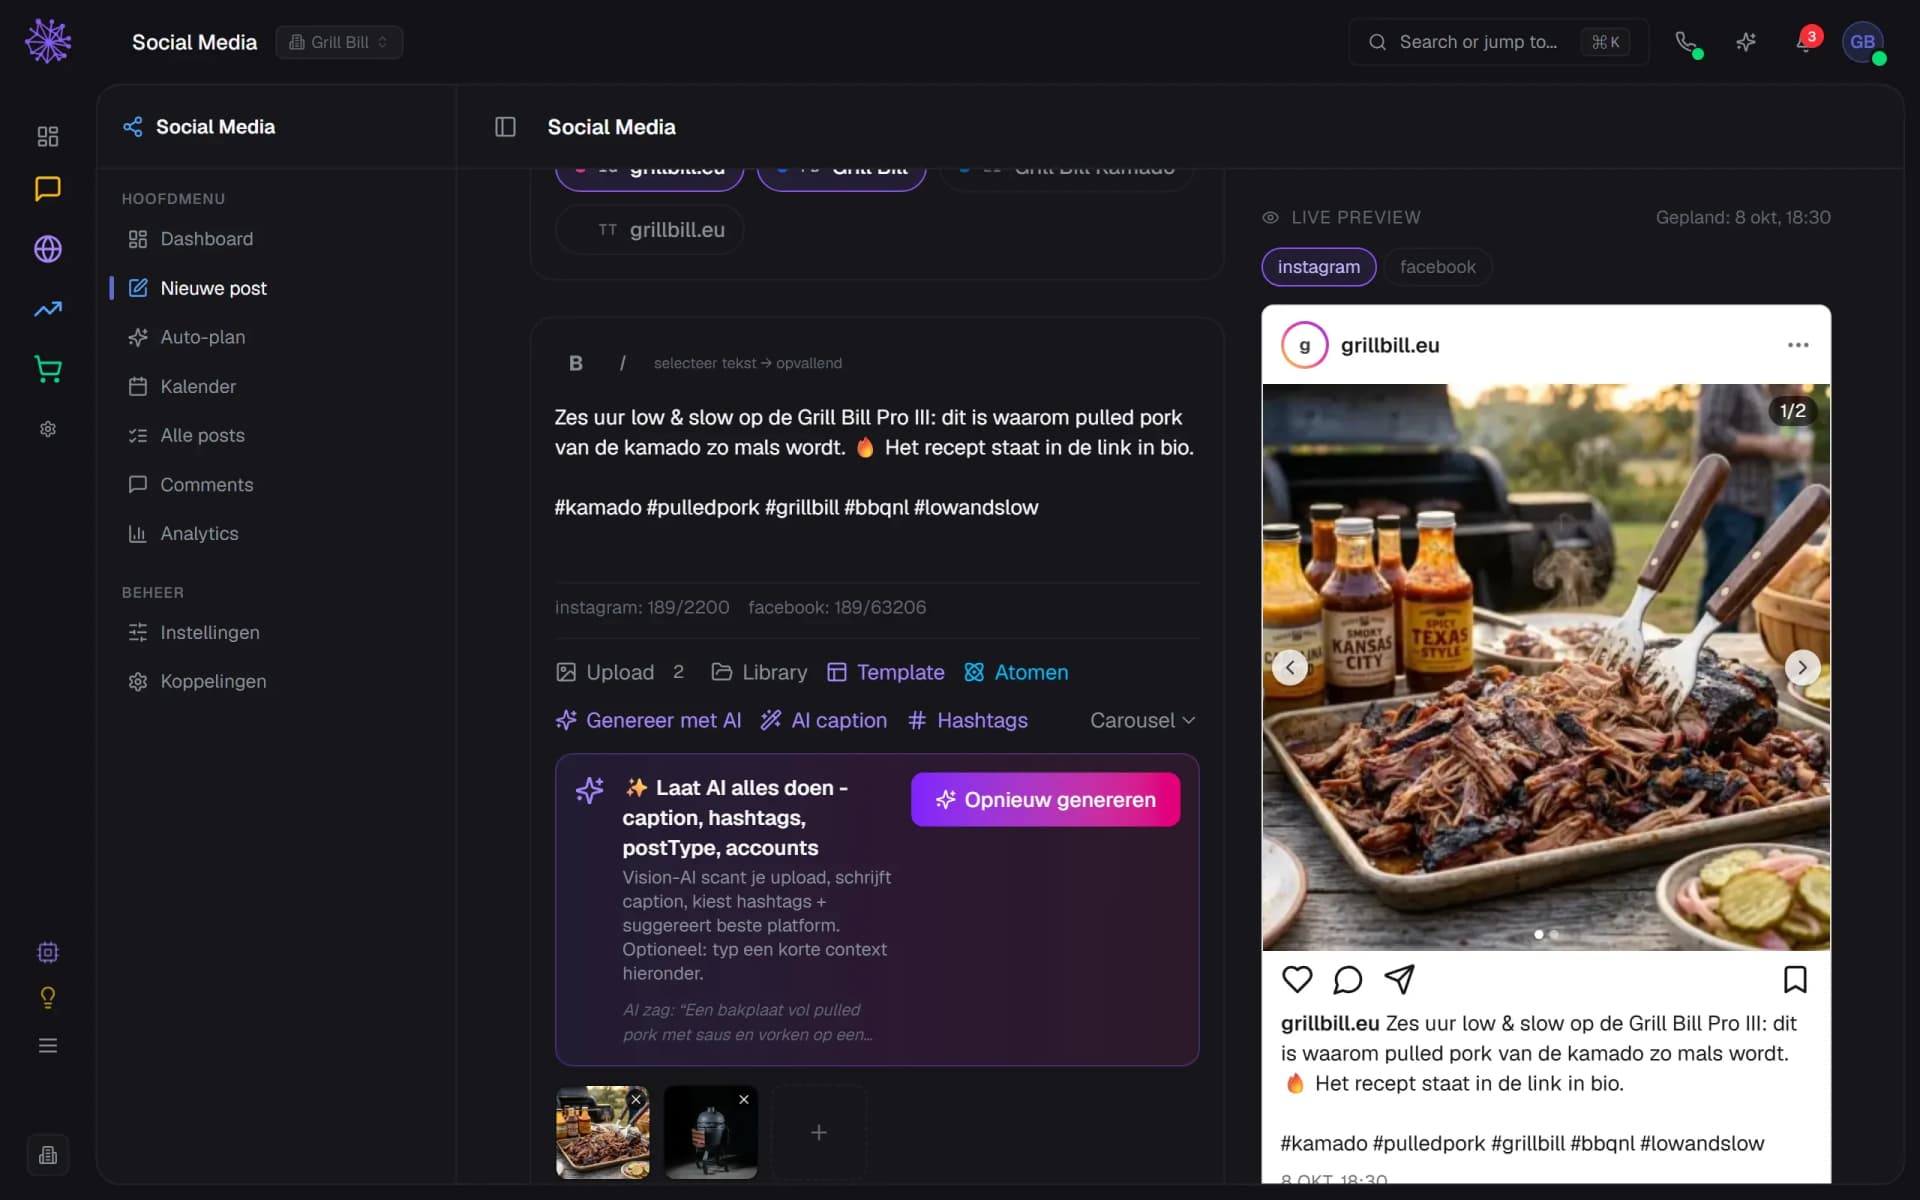Click the chat bubble icon in left rail
1920x1200 pixels.
(x=48, y=188)
